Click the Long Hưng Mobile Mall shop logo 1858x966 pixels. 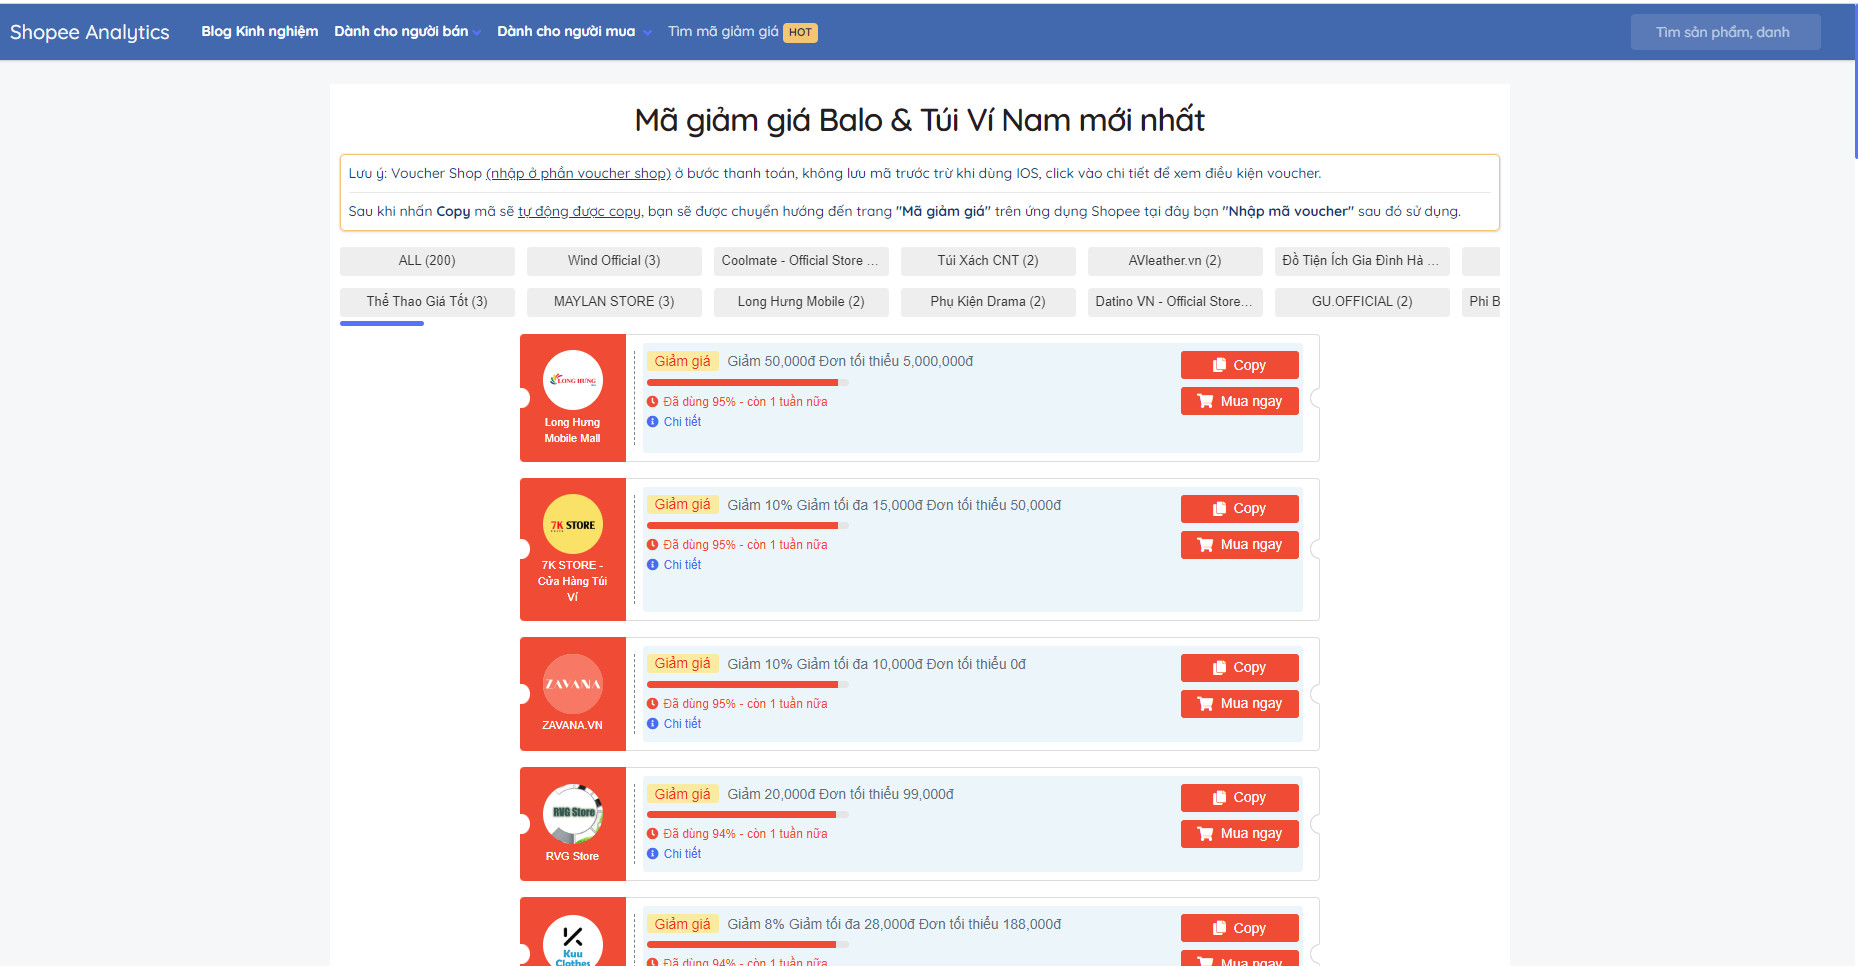[x=572, y=380]
